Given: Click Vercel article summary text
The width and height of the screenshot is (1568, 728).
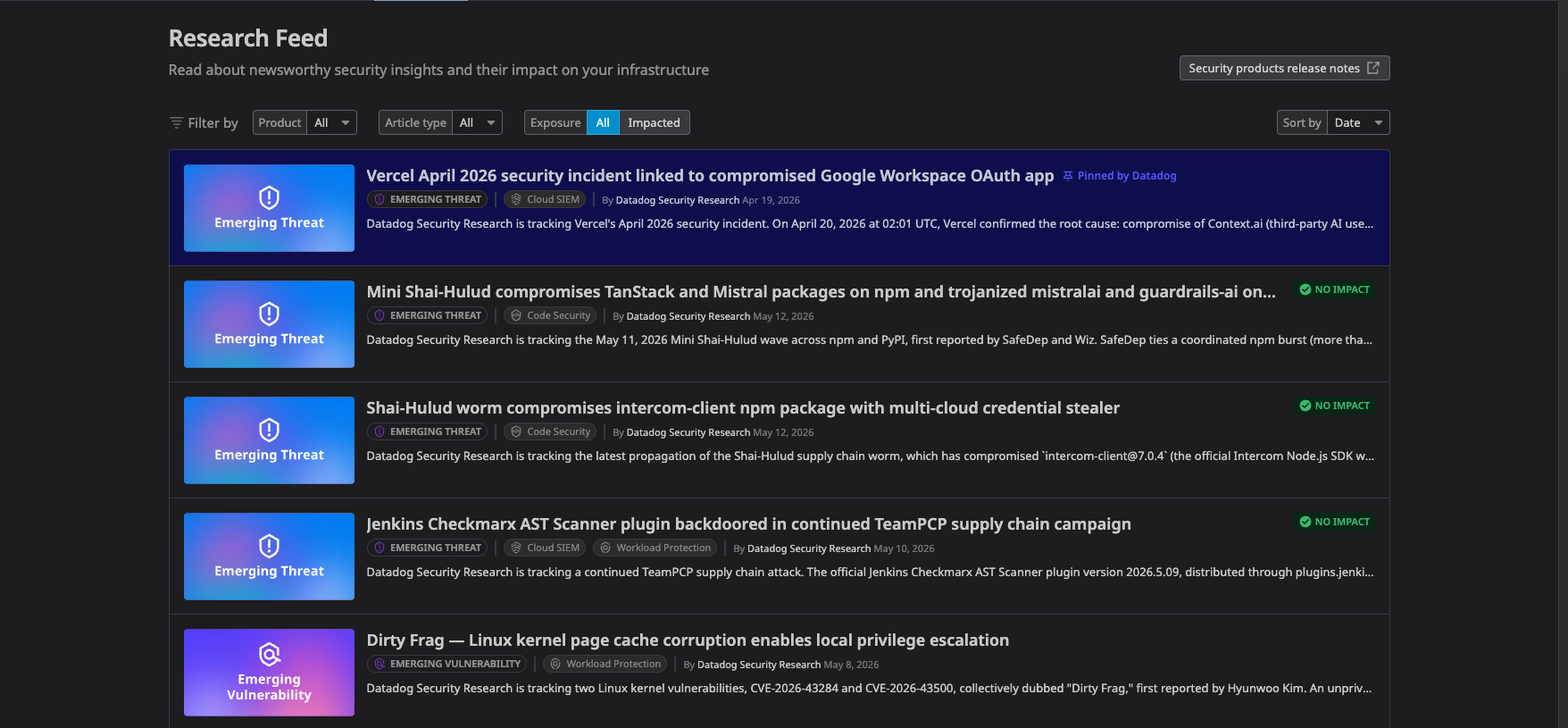Looking at the screenshot, I should tap(870, 224).
